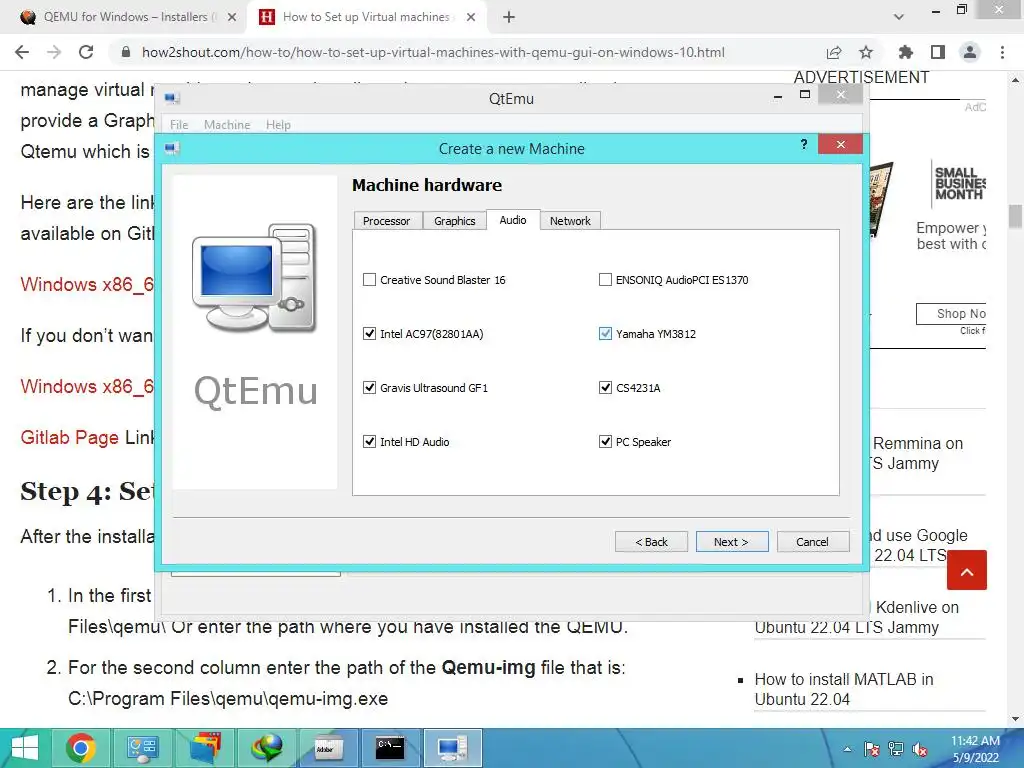Select the Audio tab
This screenshot has height=768, width=1024.
pyautogui.click(x=513, y=220)
